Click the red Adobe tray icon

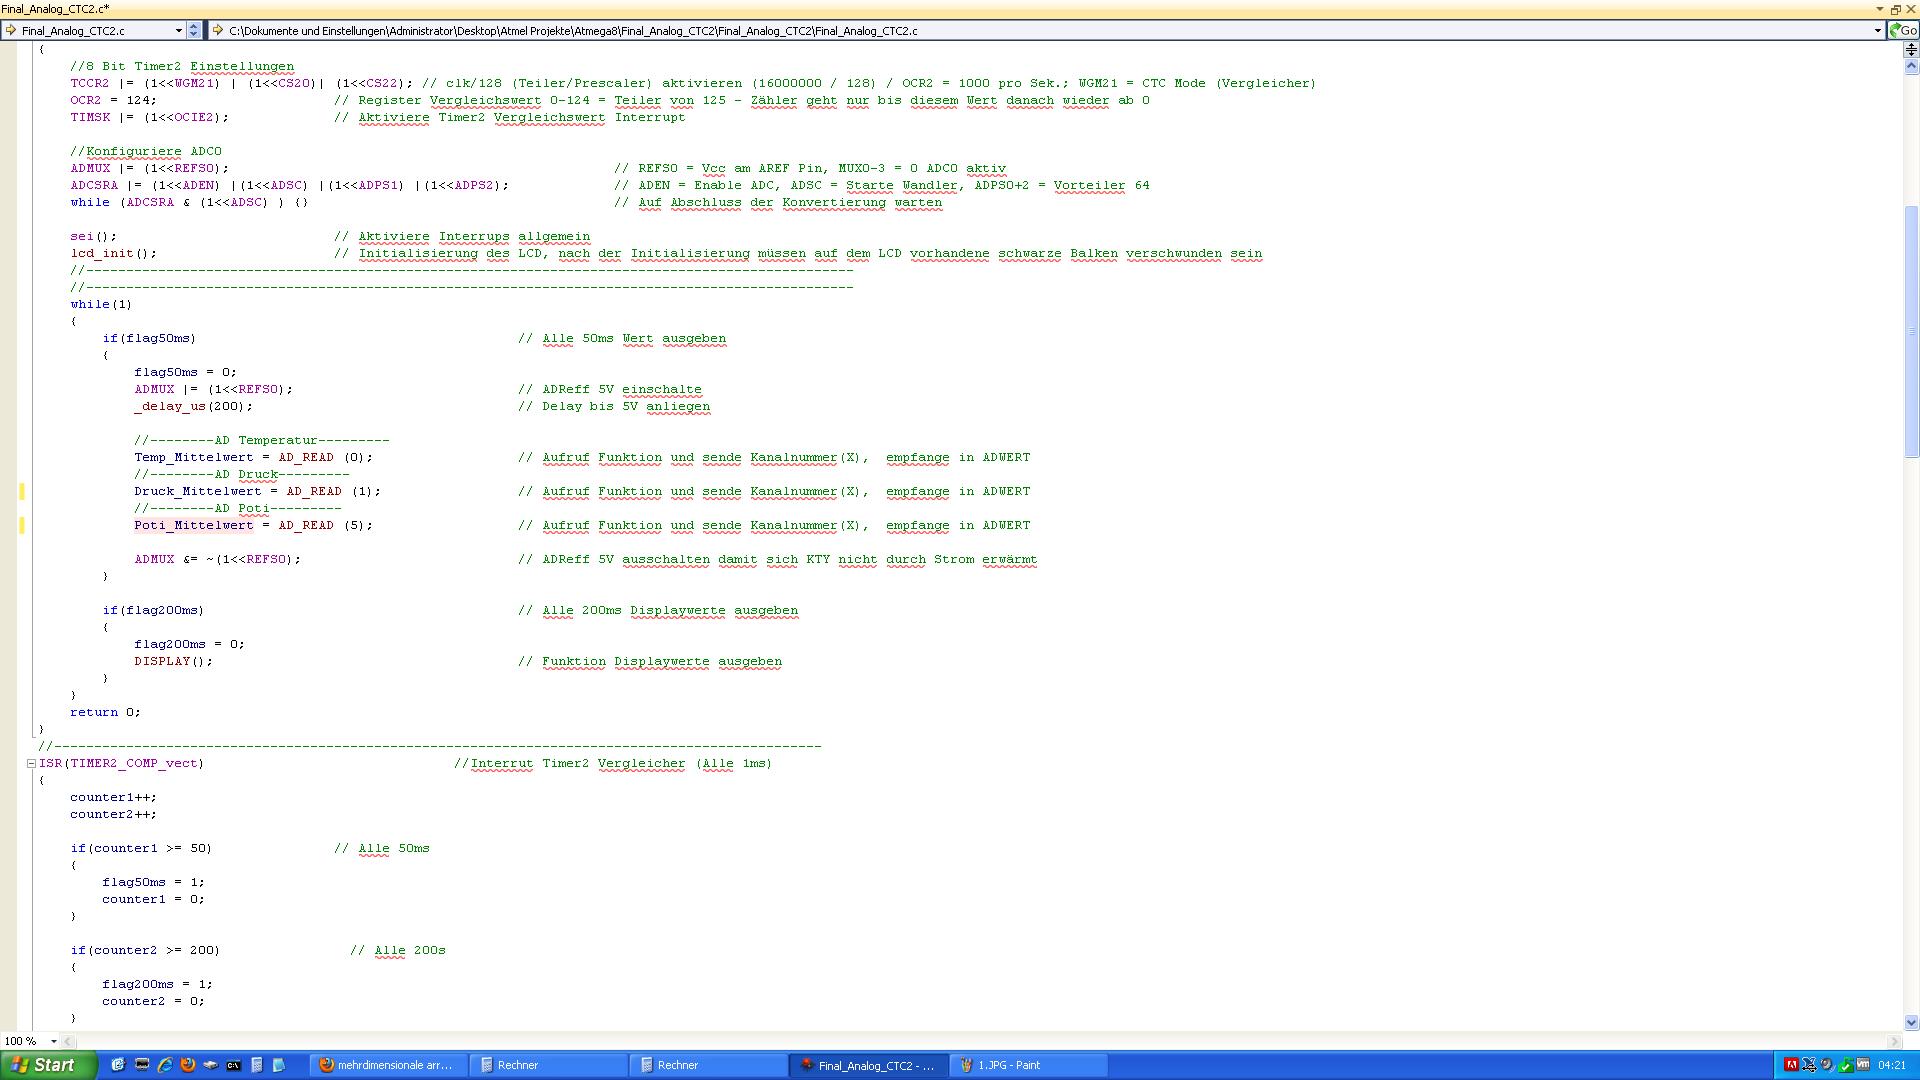(x=1791, y=1065)
